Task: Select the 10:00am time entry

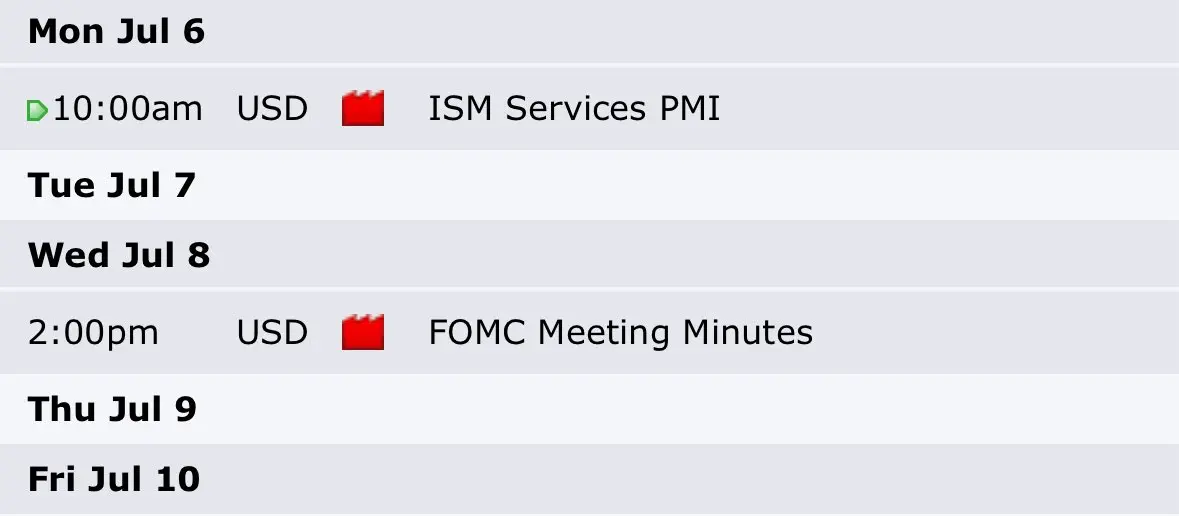Action: point(128,108)
